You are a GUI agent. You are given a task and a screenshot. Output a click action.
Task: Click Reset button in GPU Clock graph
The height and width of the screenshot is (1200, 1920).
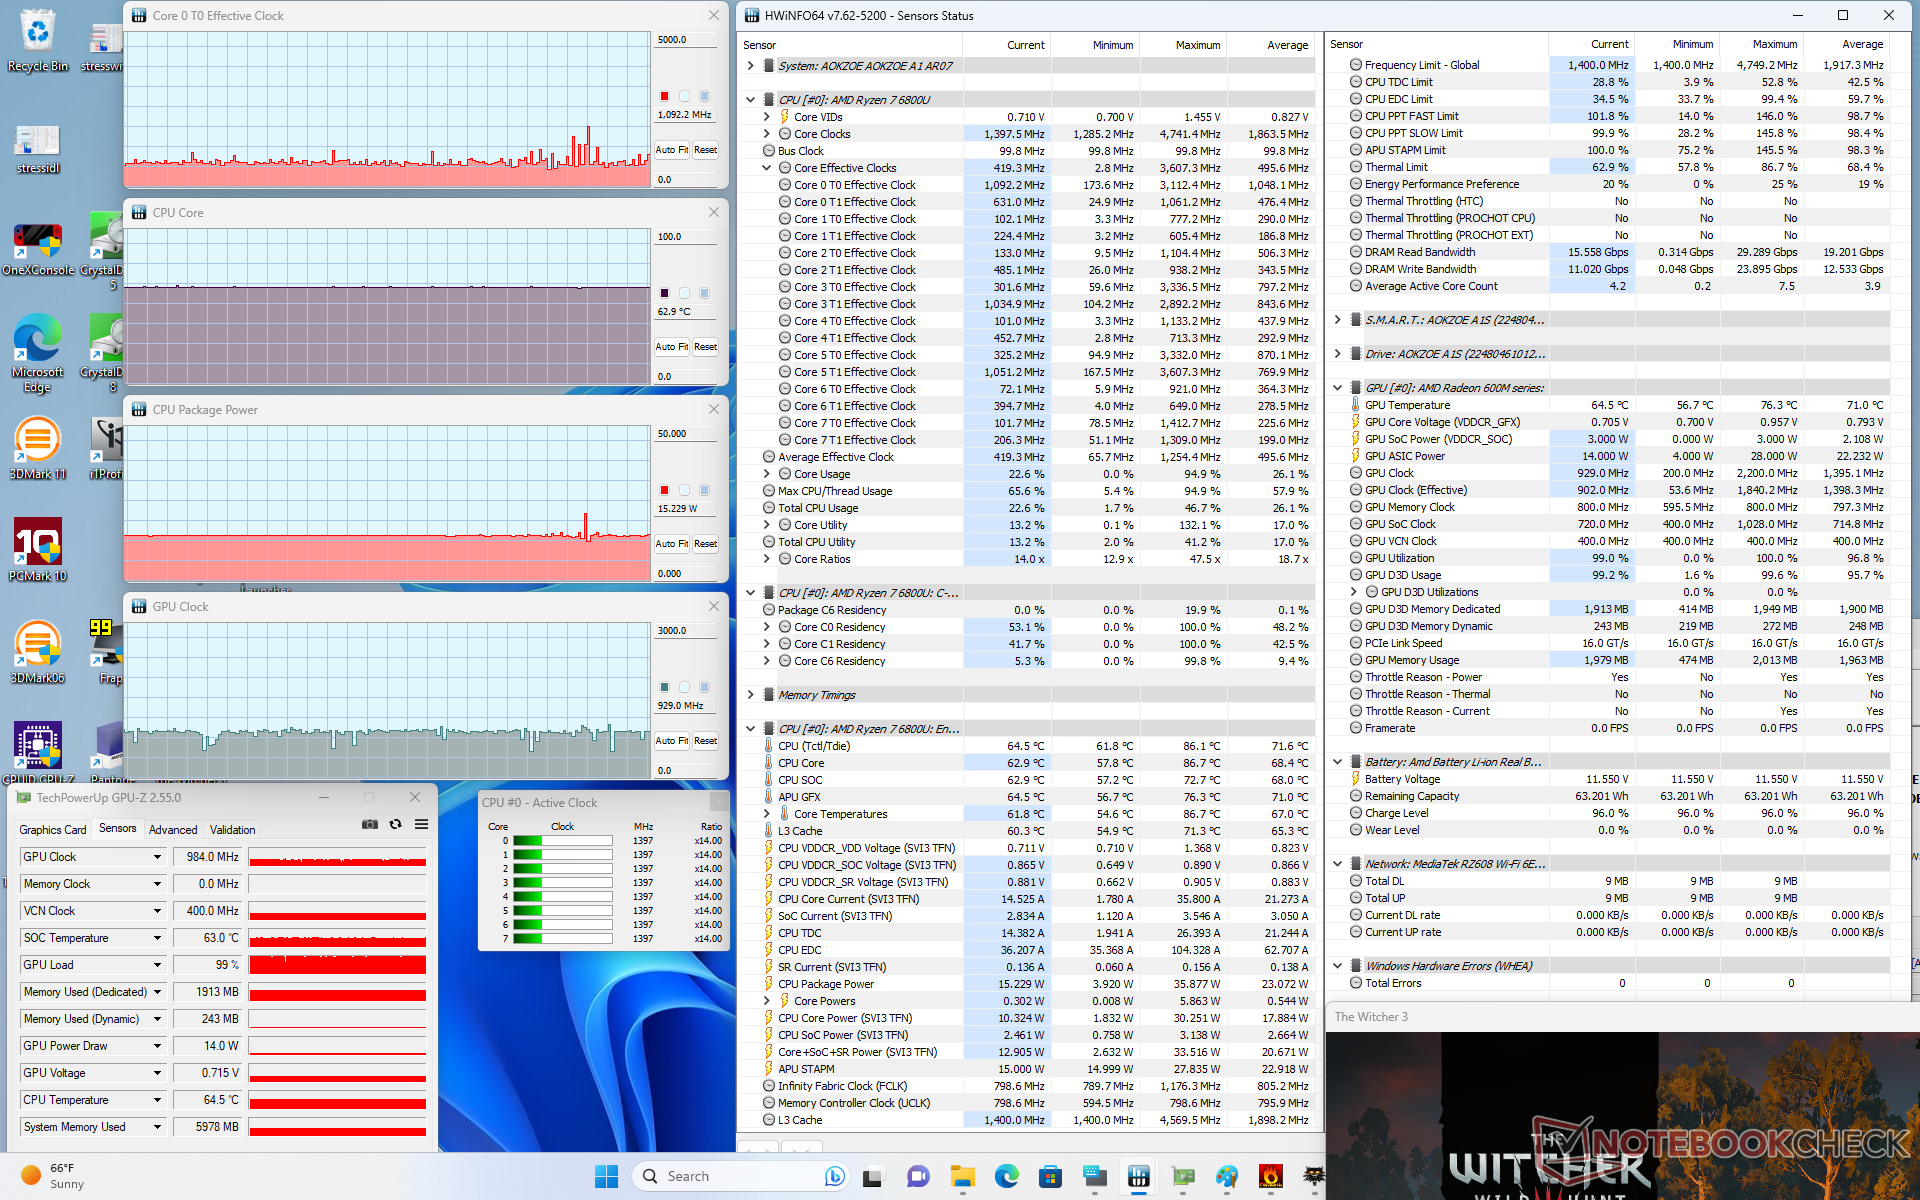[x=705, y=741]
